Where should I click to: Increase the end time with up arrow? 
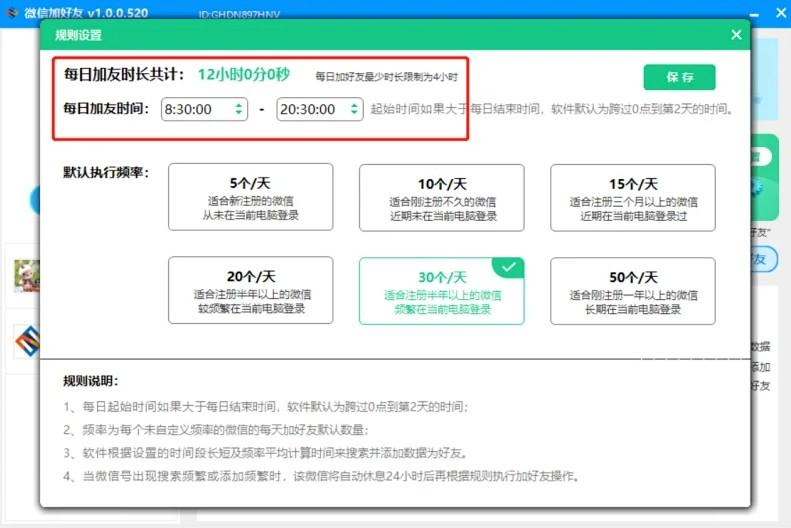click(x=354, y=105)
